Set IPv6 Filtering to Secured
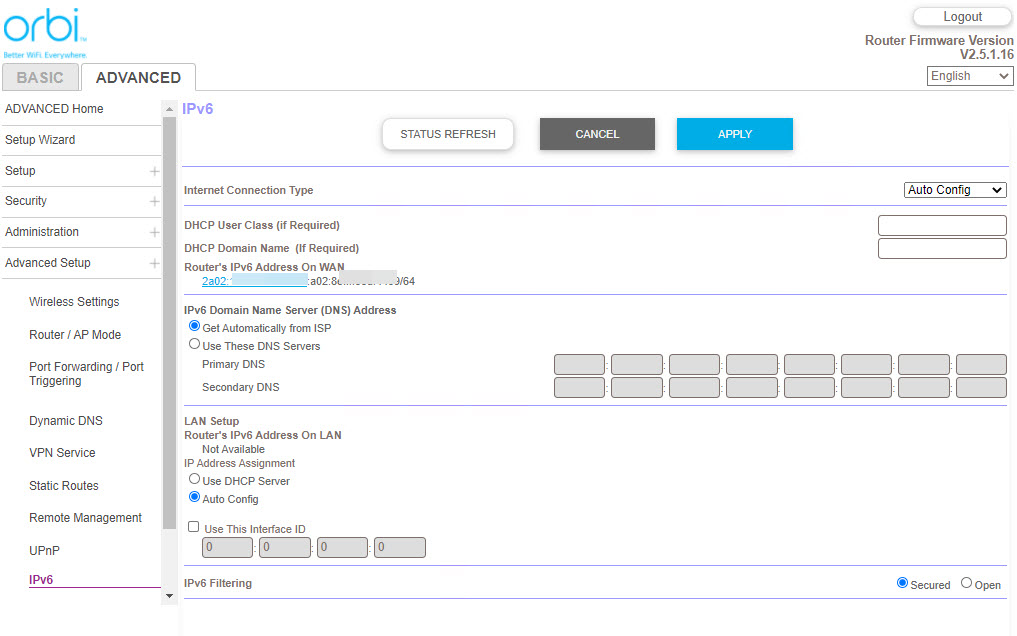1017x636 pixels. coord(902,583)
